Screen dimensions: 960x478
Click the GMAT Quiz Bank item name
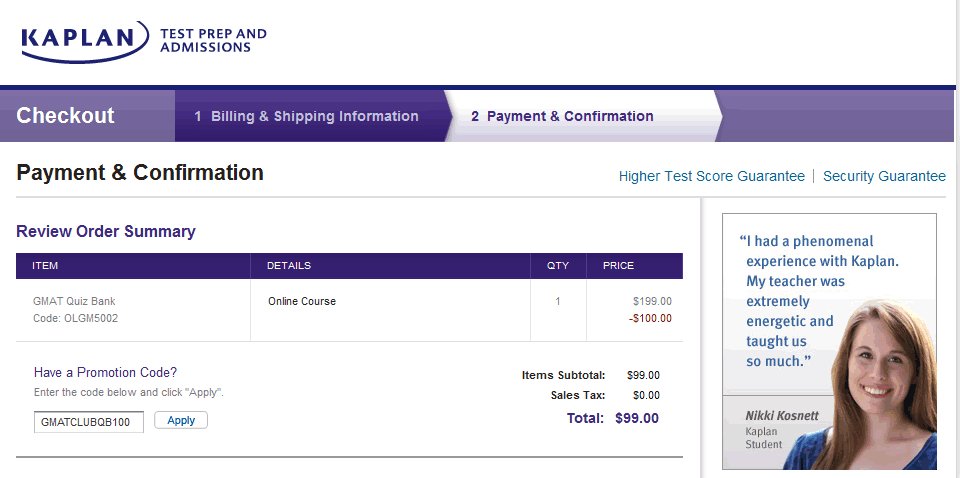tap(74, 301)
